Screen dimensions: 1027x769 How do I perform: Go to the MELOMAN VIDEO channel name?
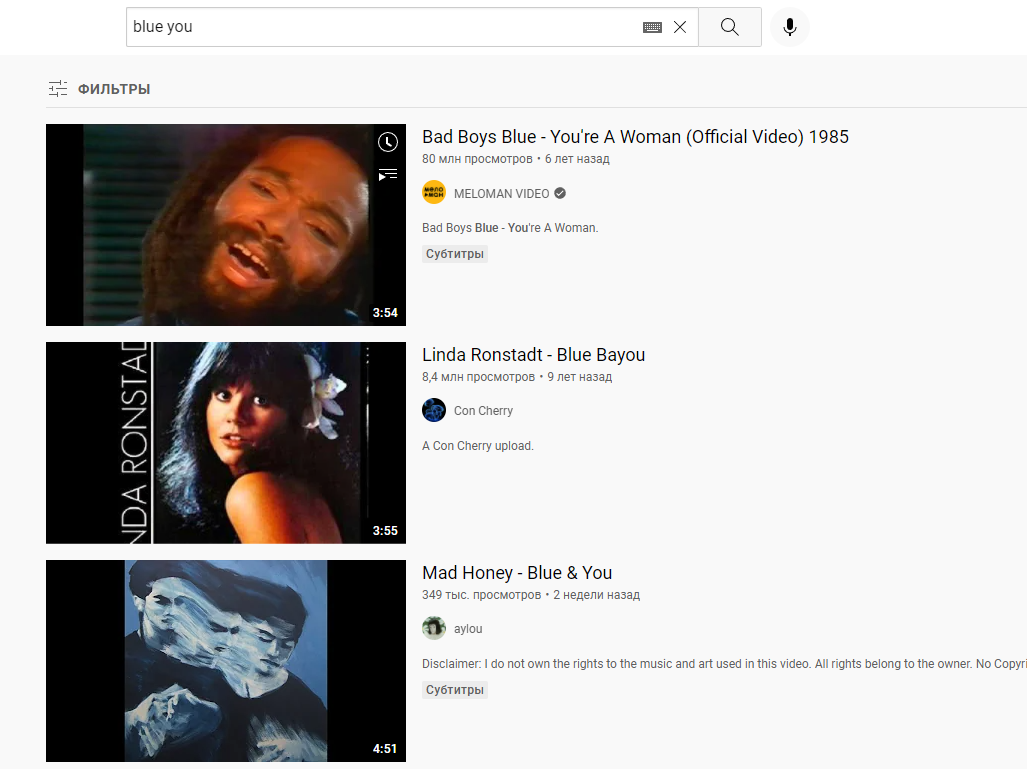(502, 194)
